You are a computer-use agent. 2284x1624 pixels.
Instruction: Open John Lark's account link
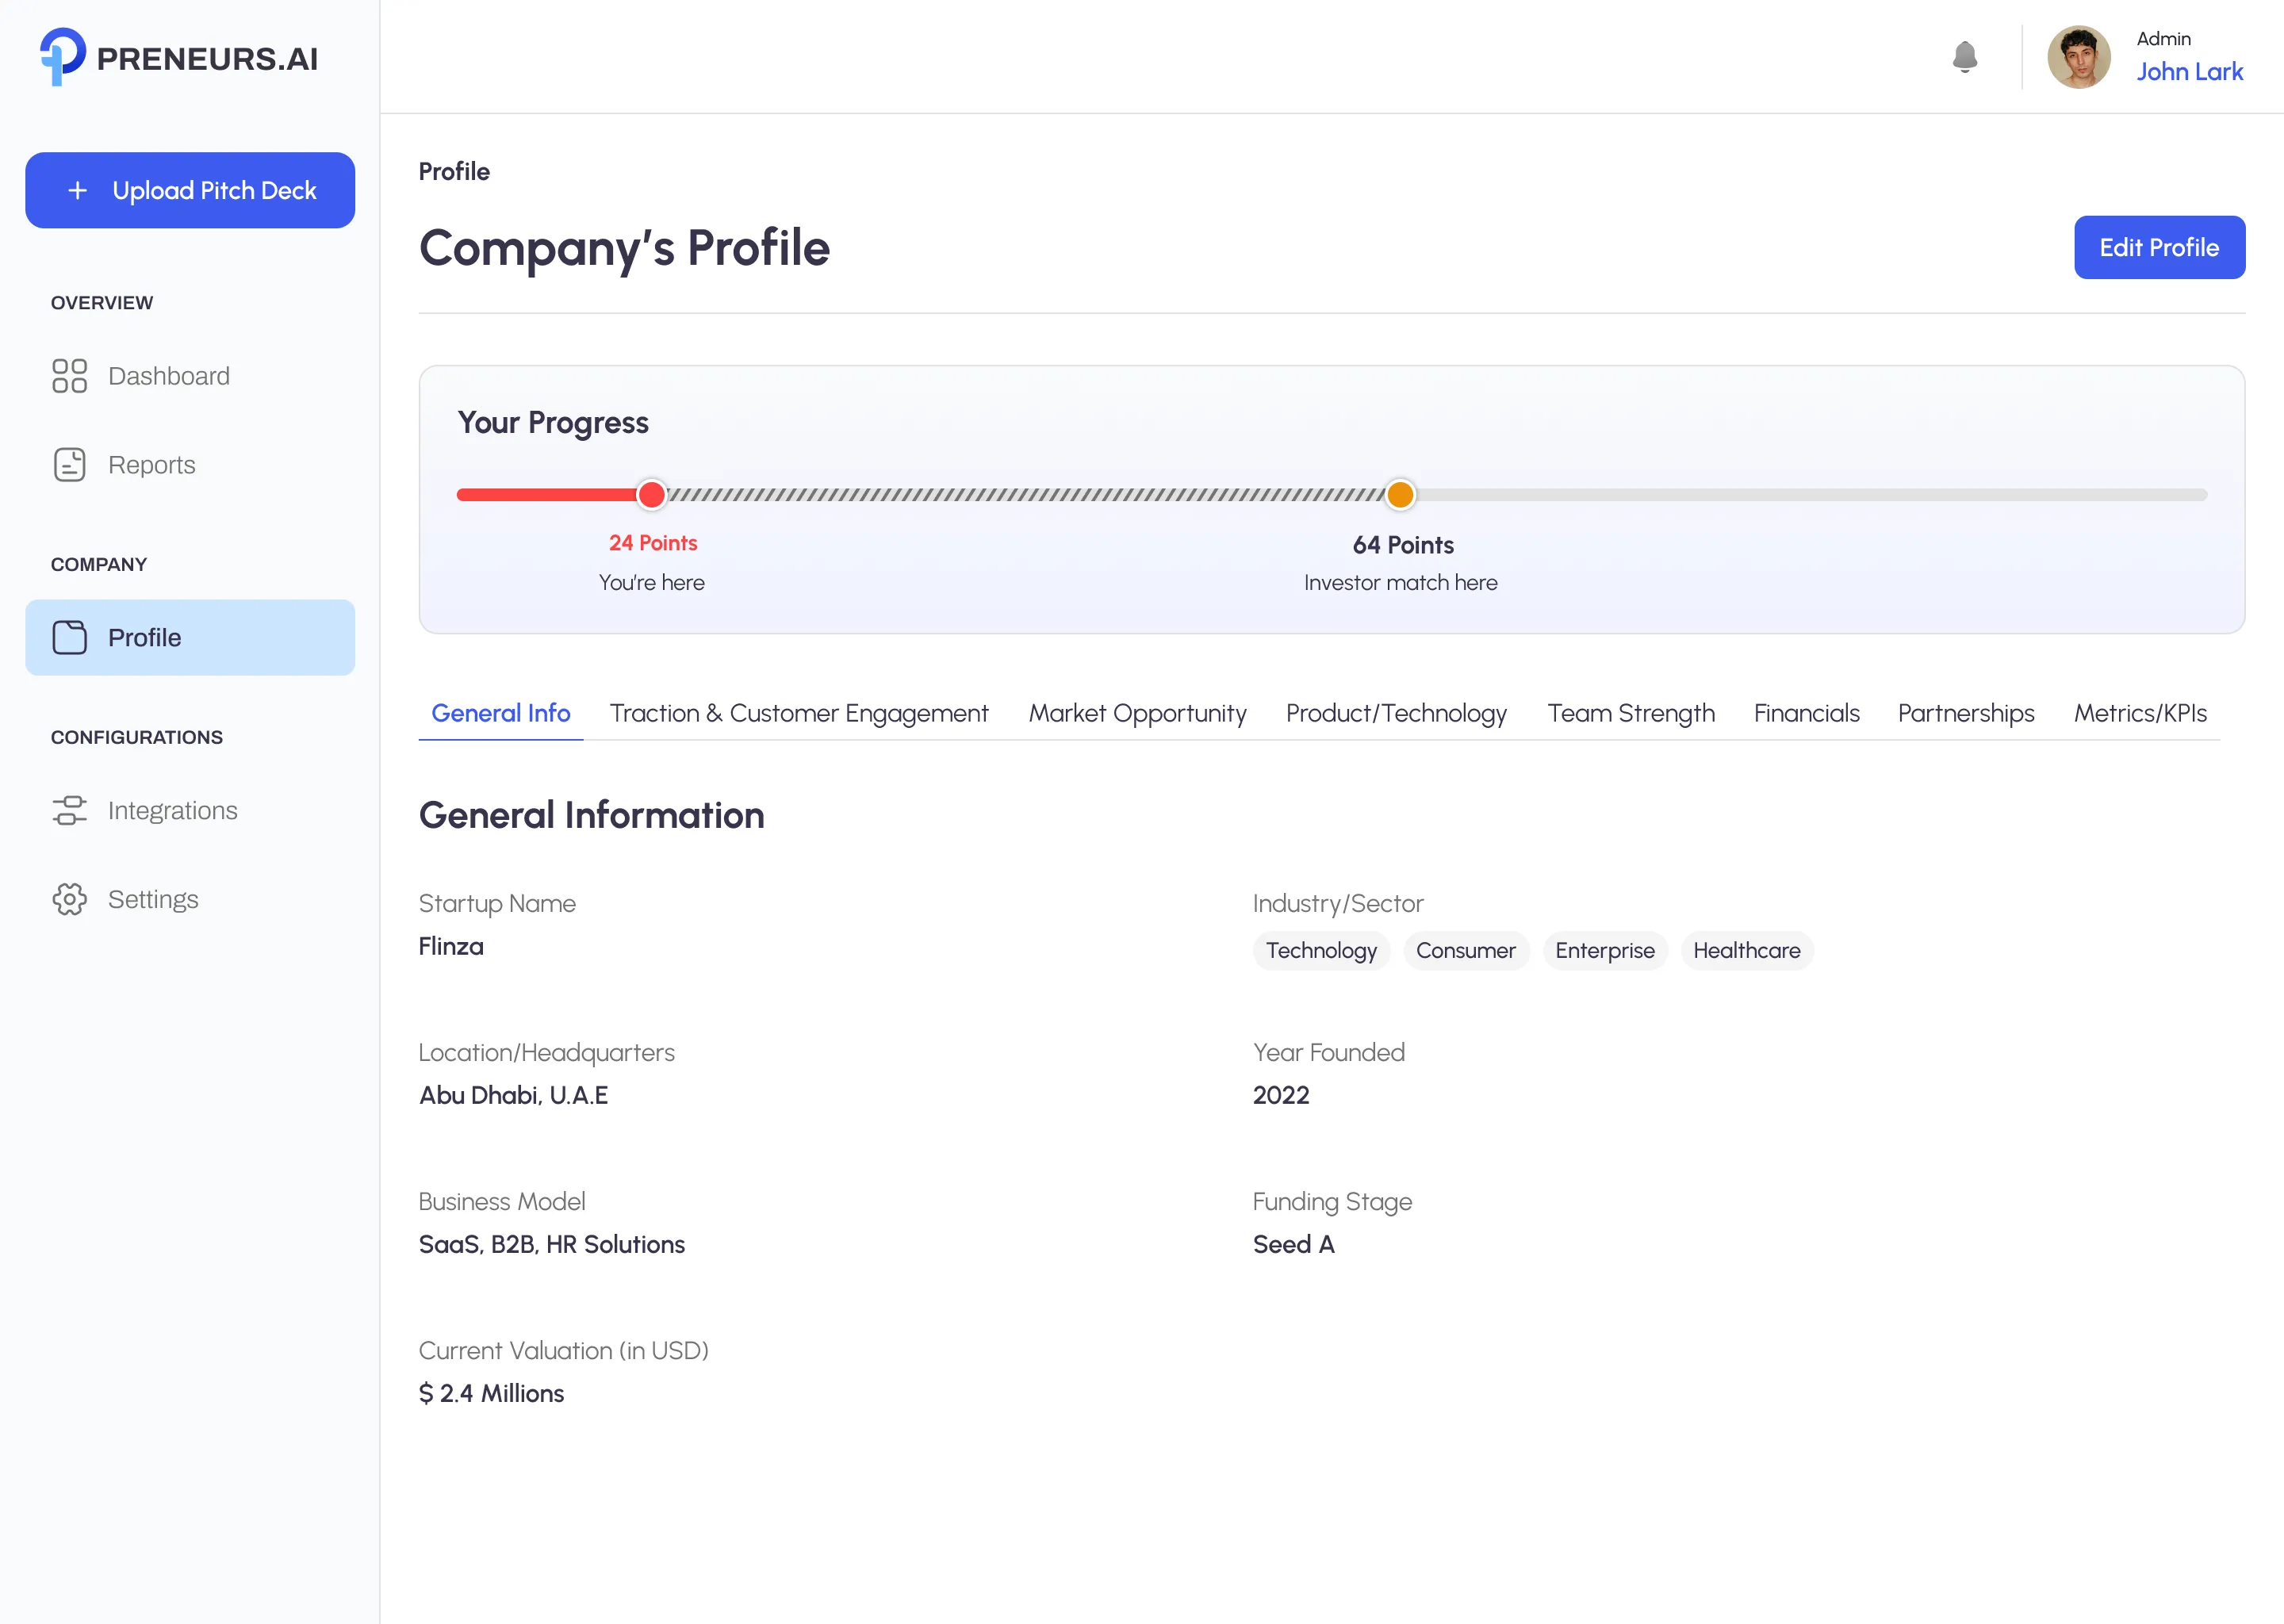[x=2190, y=71]
